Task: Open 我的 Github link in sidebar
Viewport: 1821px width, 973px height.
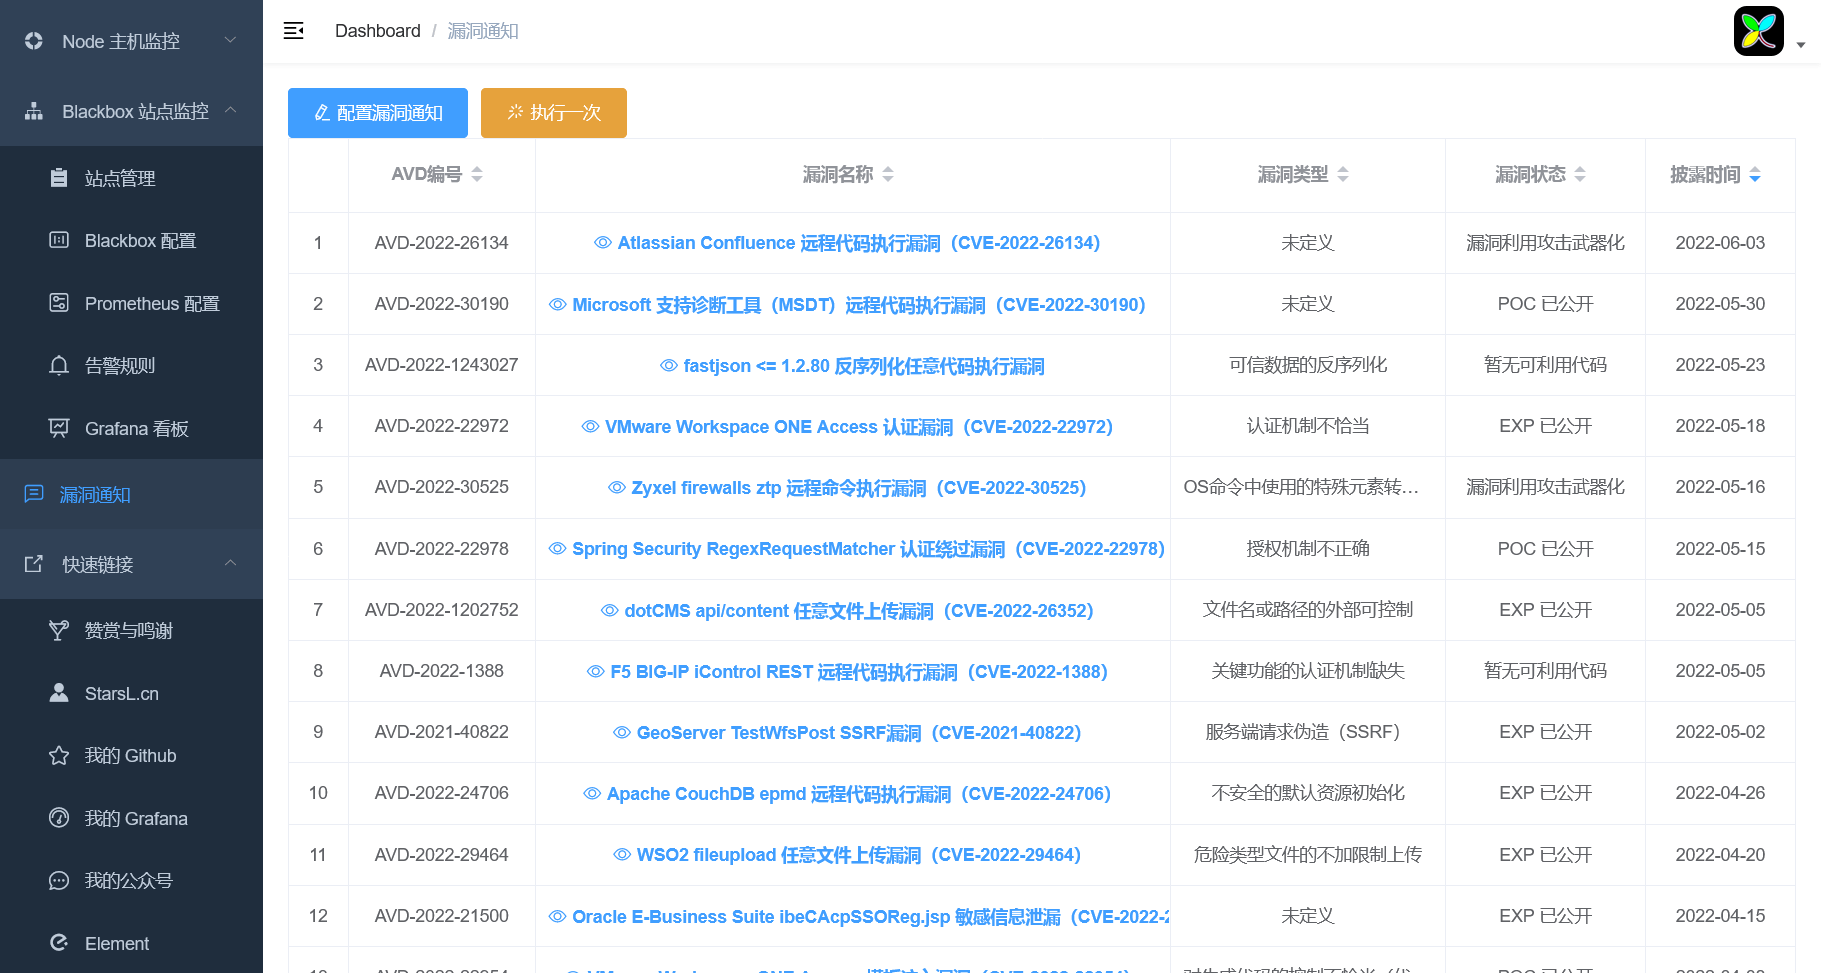Action: [x=131, y=755]
